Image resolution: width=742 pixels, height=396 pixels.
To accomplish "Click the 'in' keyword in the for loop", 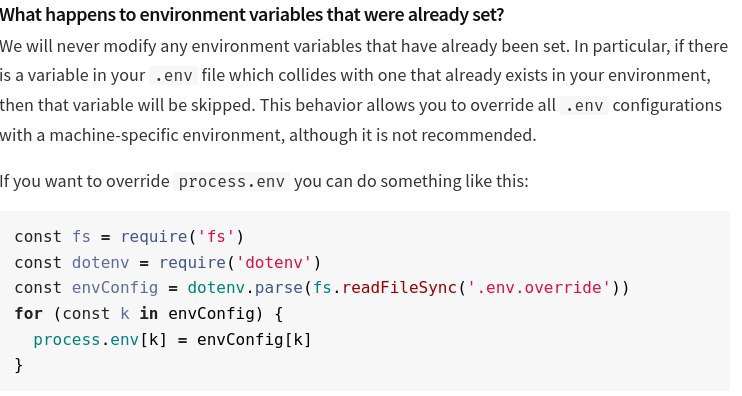I will click(148, 314).
